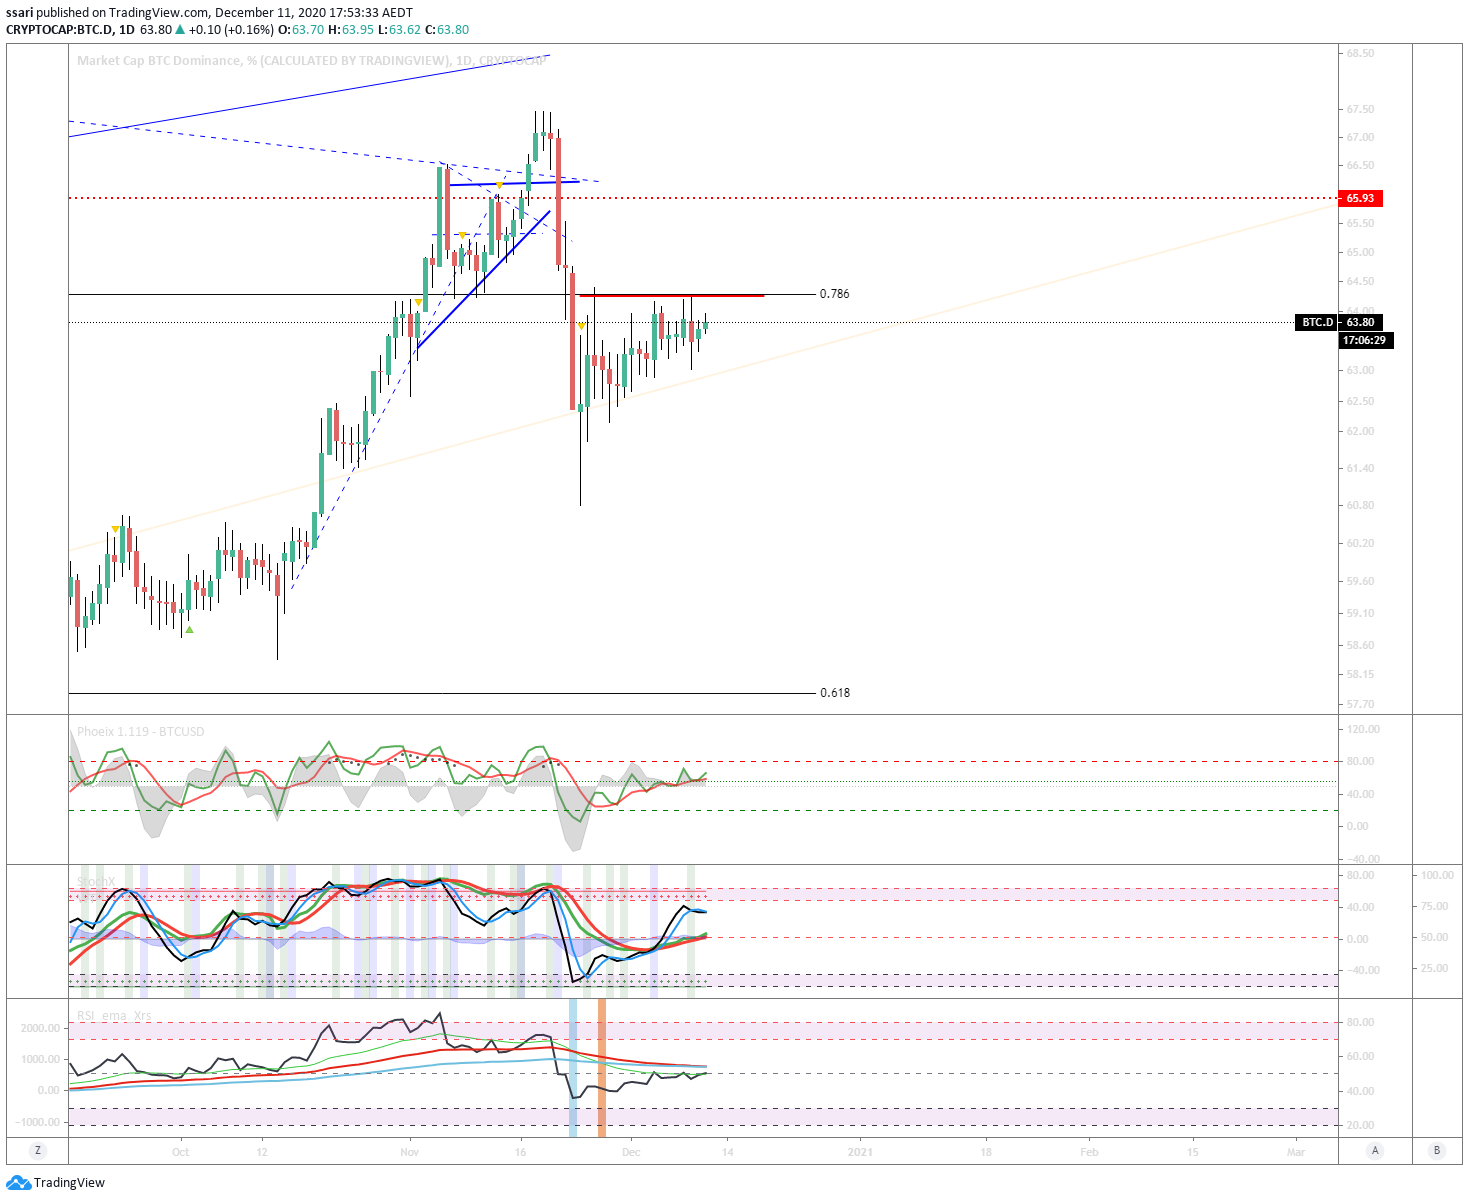Click the Oct label on time axis
The width and height of the screenshot is (1469, 1201).
pos(180,1152)
